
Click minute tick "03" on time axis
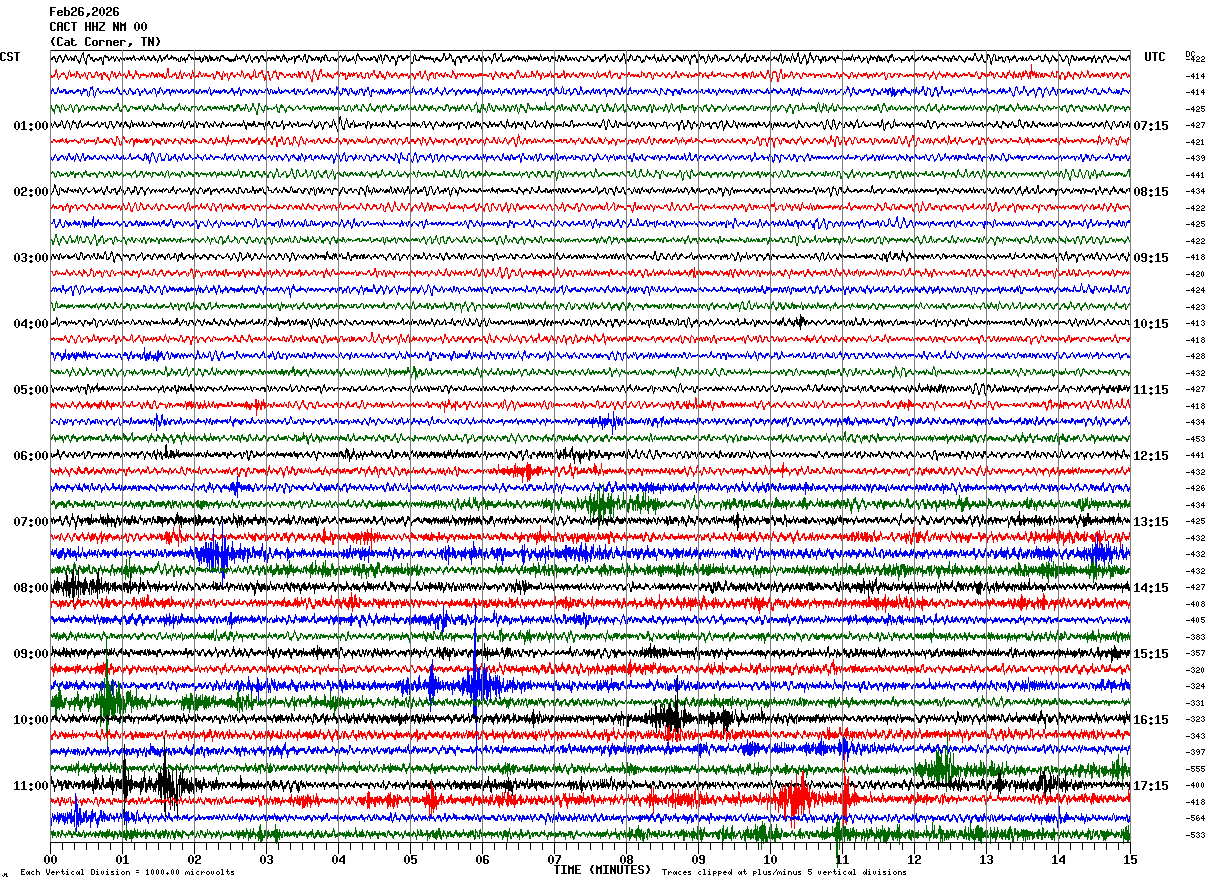point(266,859)
